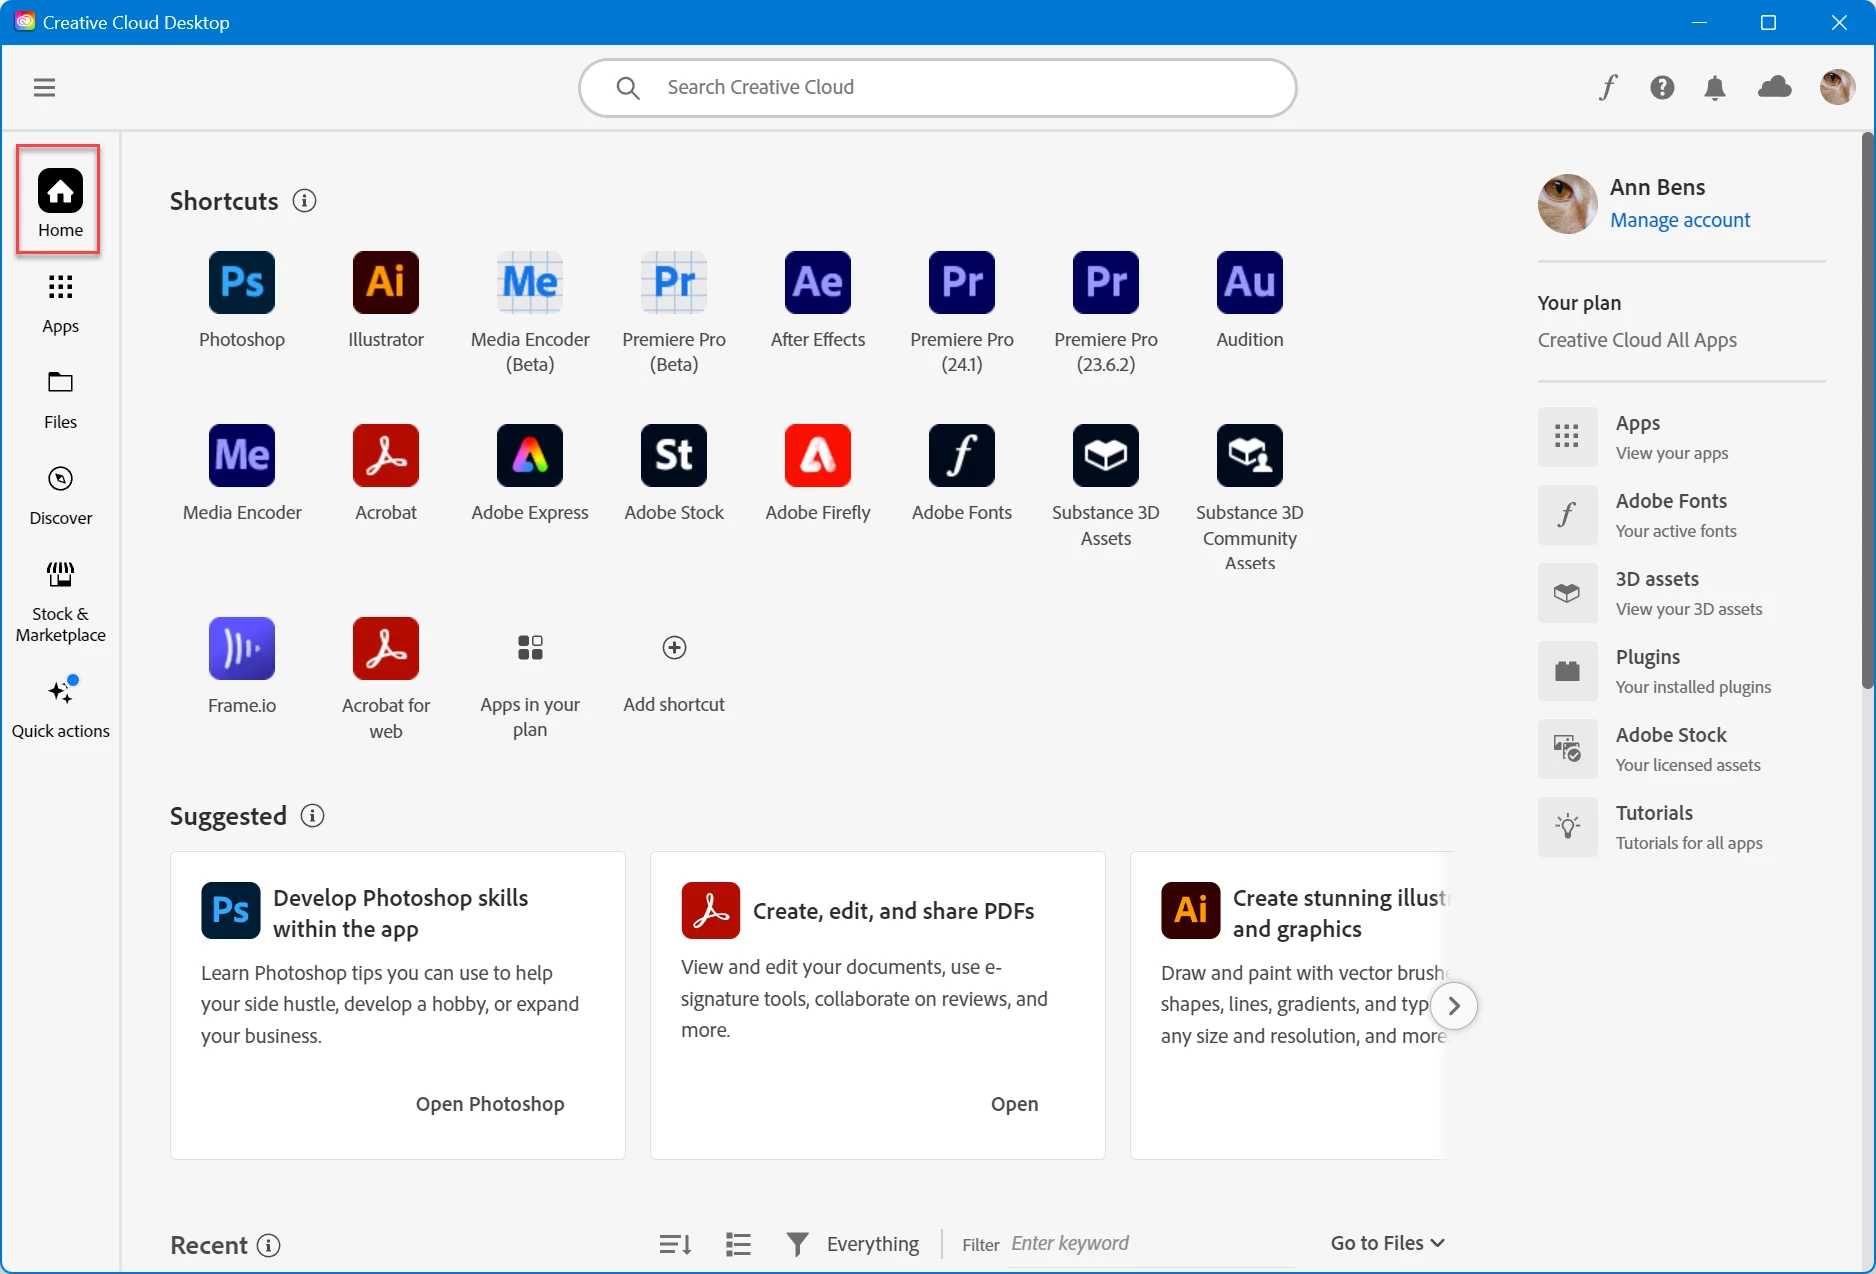This screenshot has width=1876, height=1274.
Task: Open Plugins – Your installed plugins
Action: point(1681,671)
